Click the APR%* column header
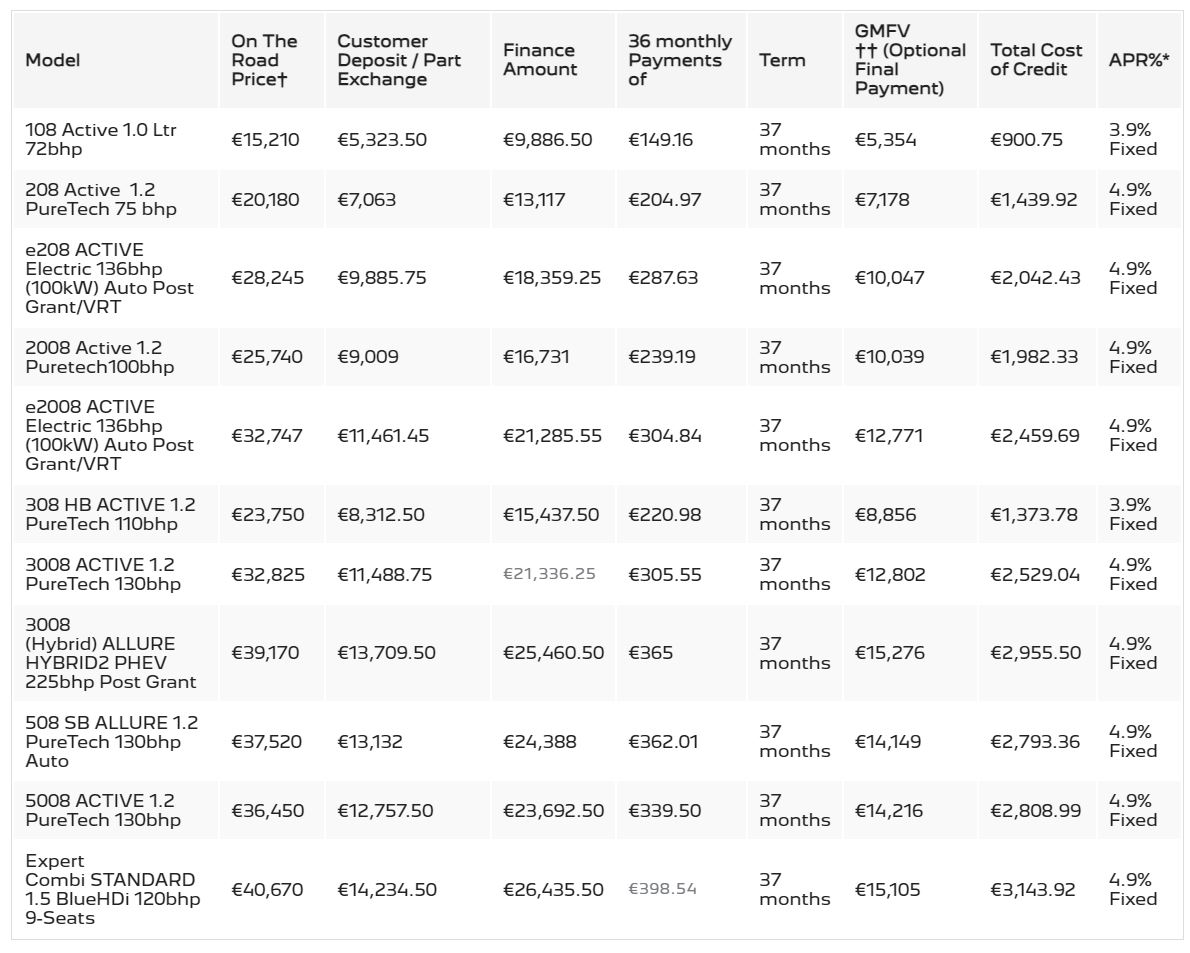The image size is (1190, 953). pos(1138,60)
